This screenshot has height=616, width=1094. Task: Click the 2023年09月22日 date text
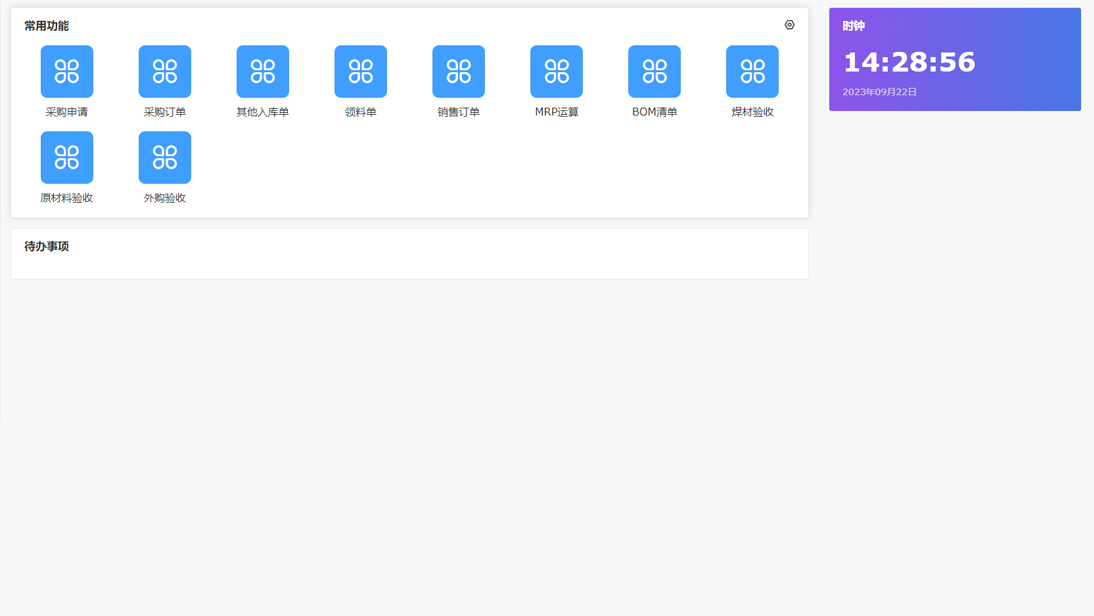tap(879, 92)
